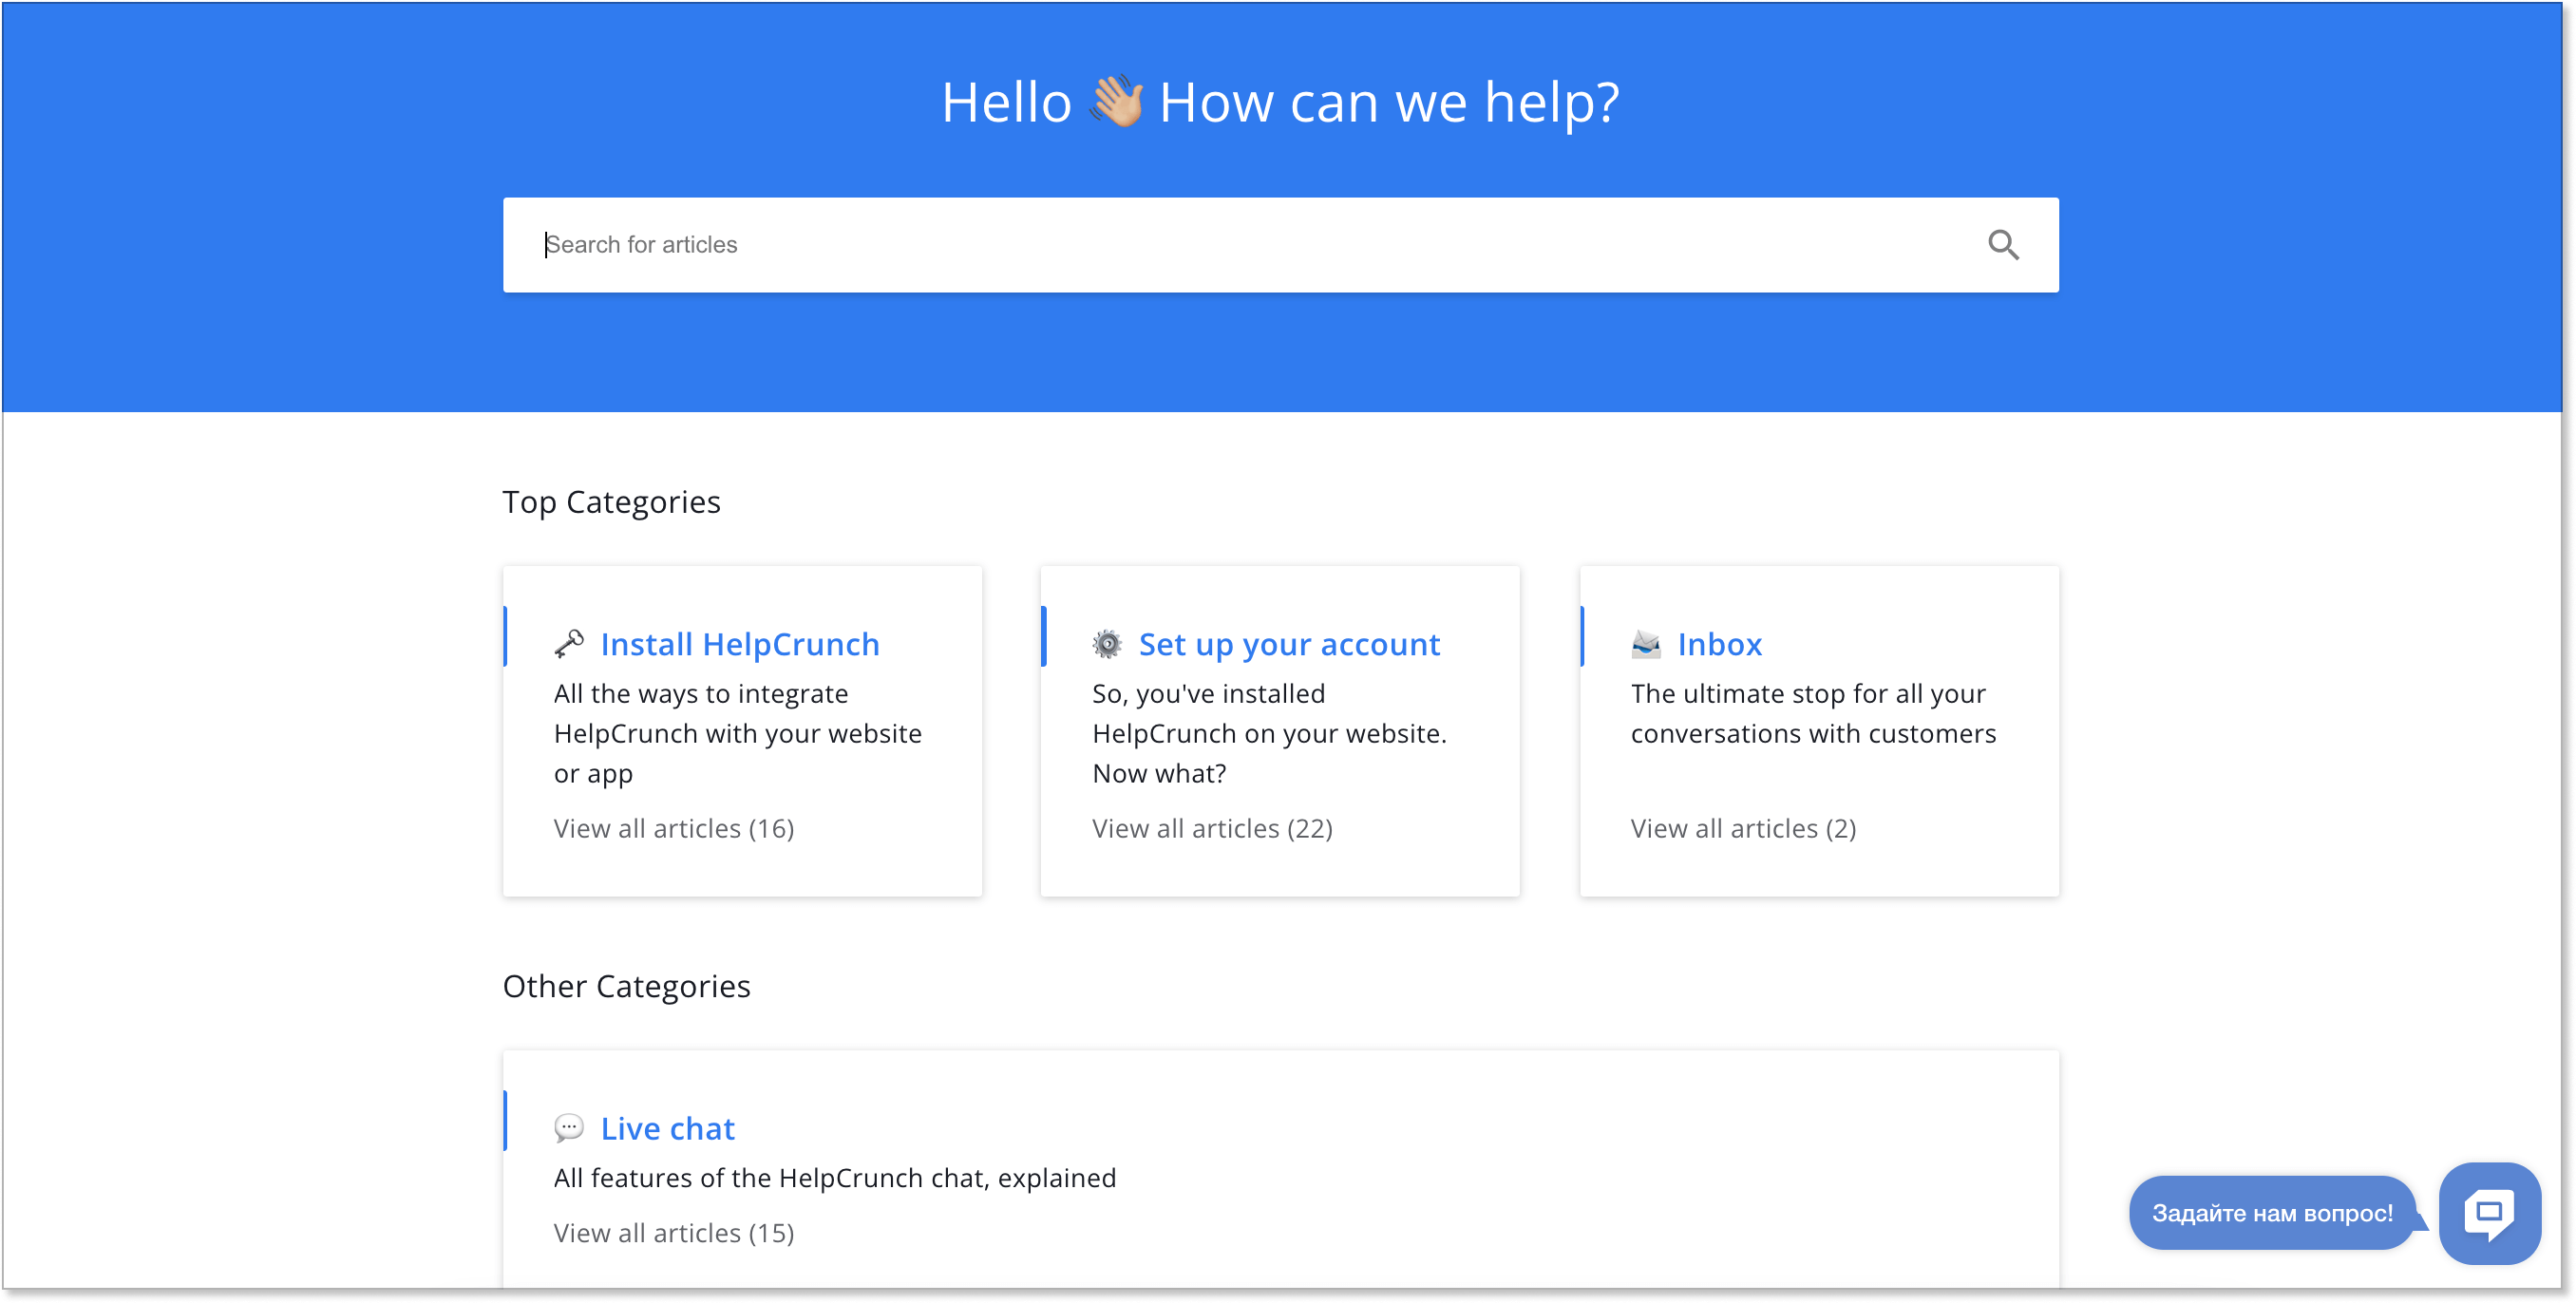View all articles (2) in Inbox
2576x1303 pixels.
pos(1743,828)
